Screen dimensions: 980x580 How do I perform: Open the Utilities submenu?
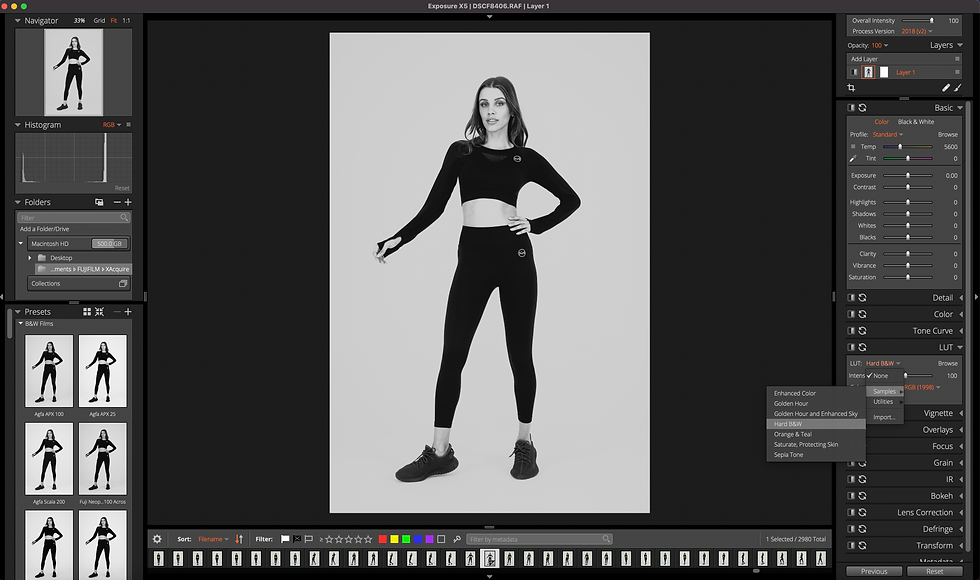click(x=885, y=402)
